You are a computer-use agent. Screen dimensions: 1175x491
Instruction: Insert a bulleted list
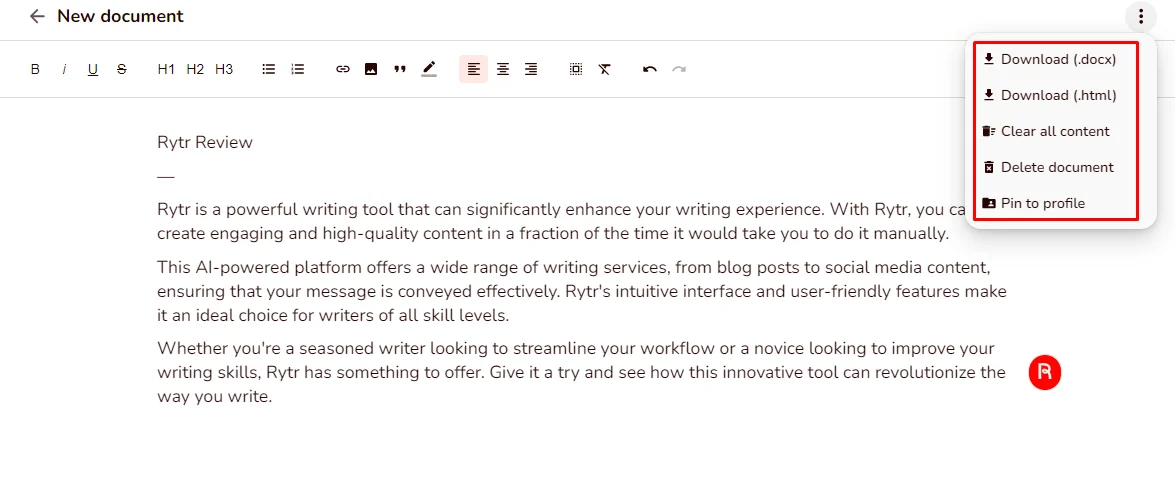269,69
